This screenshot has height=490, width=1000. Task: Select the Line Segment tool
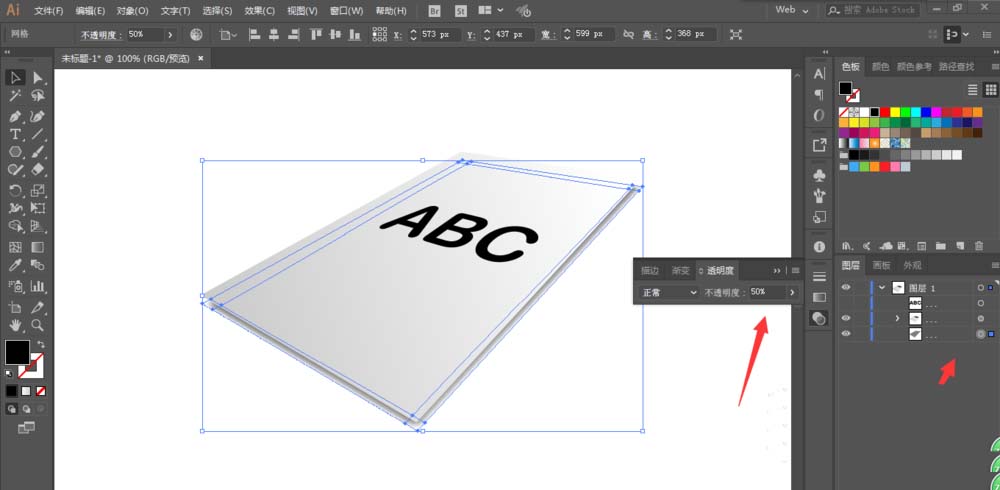[38, 134]
